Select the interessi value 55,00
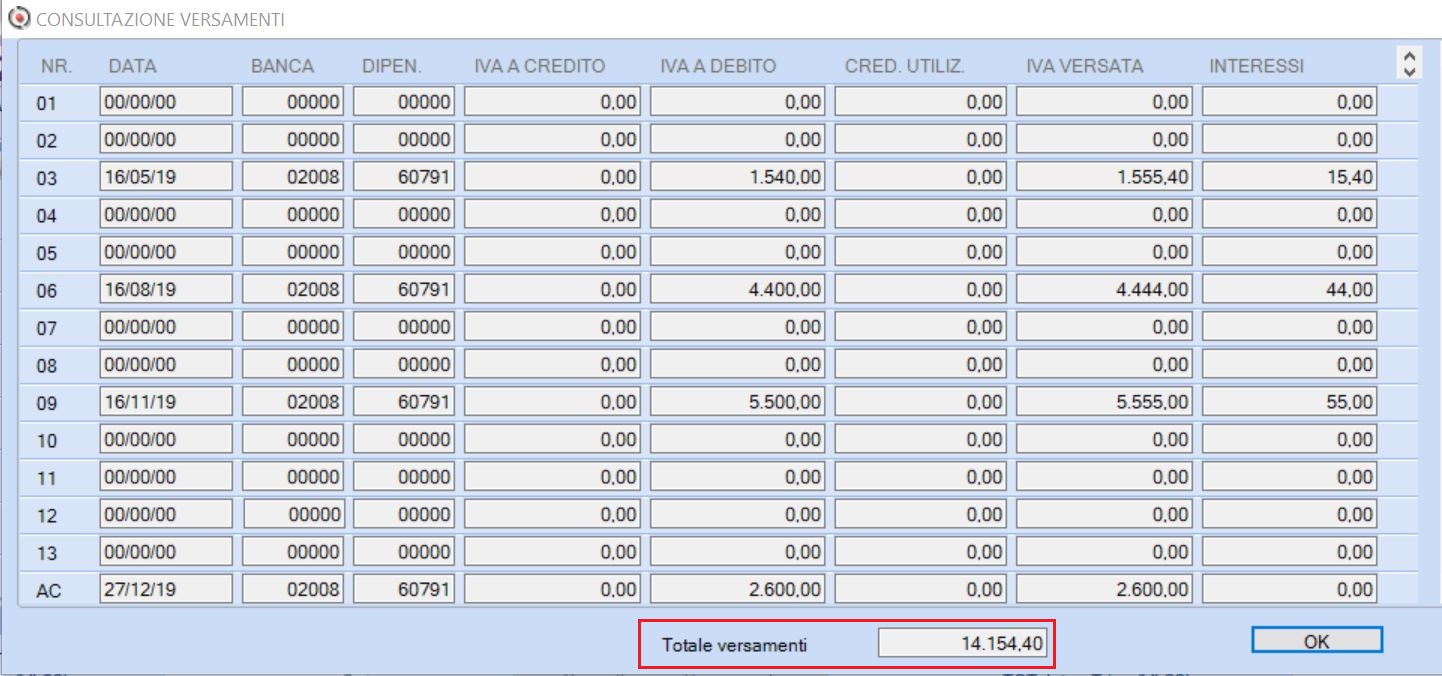The height and width of the screenshot is (676, 1442). point(1290,402)
